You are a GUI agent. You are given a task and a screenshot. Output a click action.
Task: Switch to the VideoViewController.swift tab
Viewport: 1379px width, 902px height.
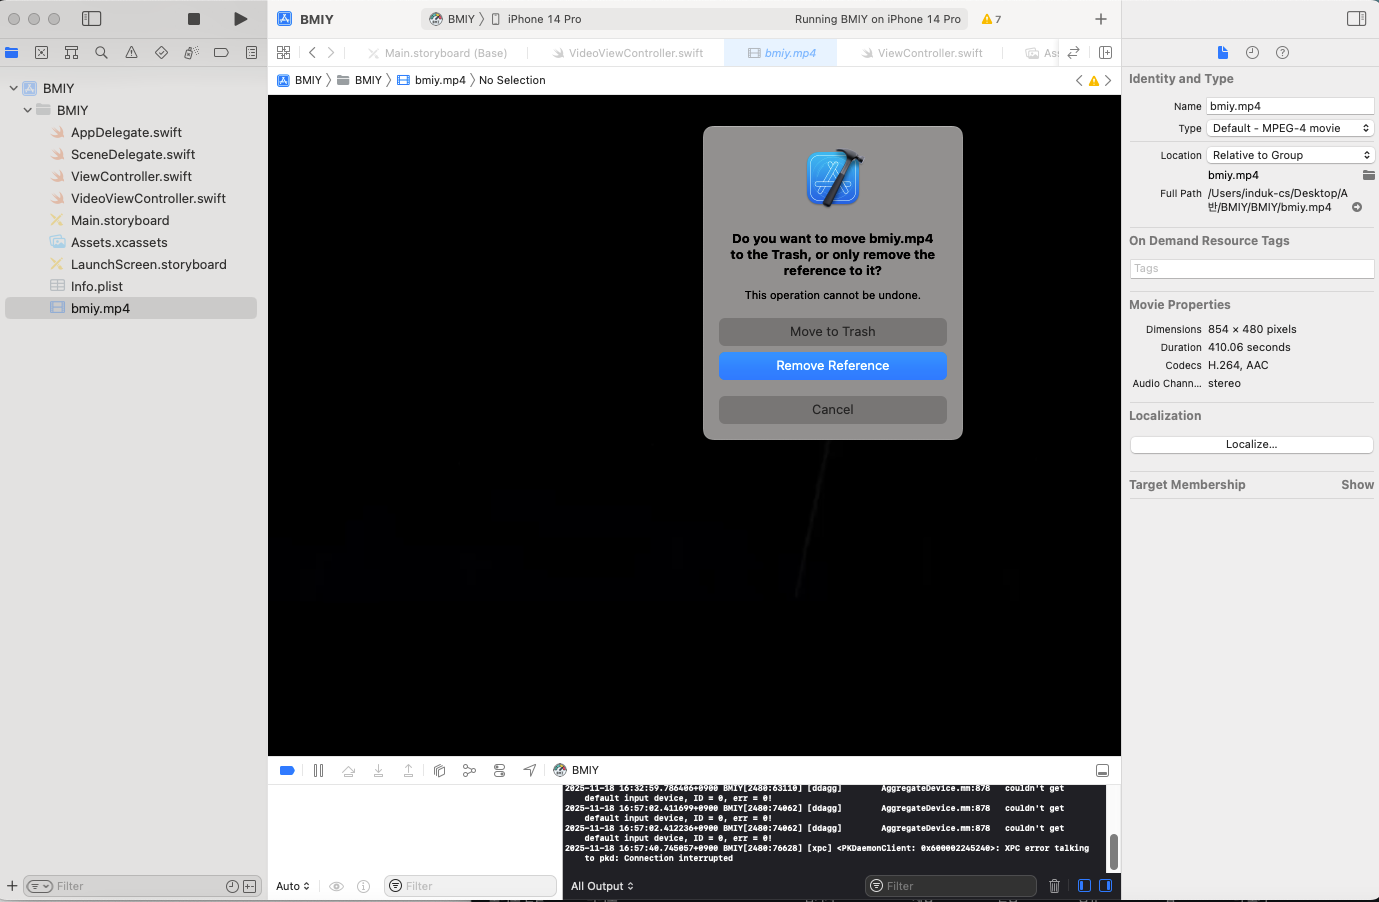tap(635, 53)
